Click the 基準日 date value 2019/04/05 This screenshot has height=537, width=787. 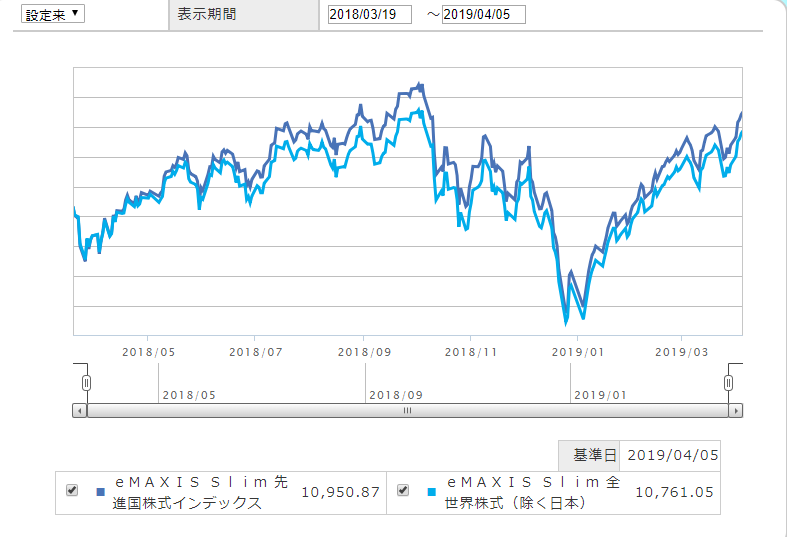(x=673, y=455)
